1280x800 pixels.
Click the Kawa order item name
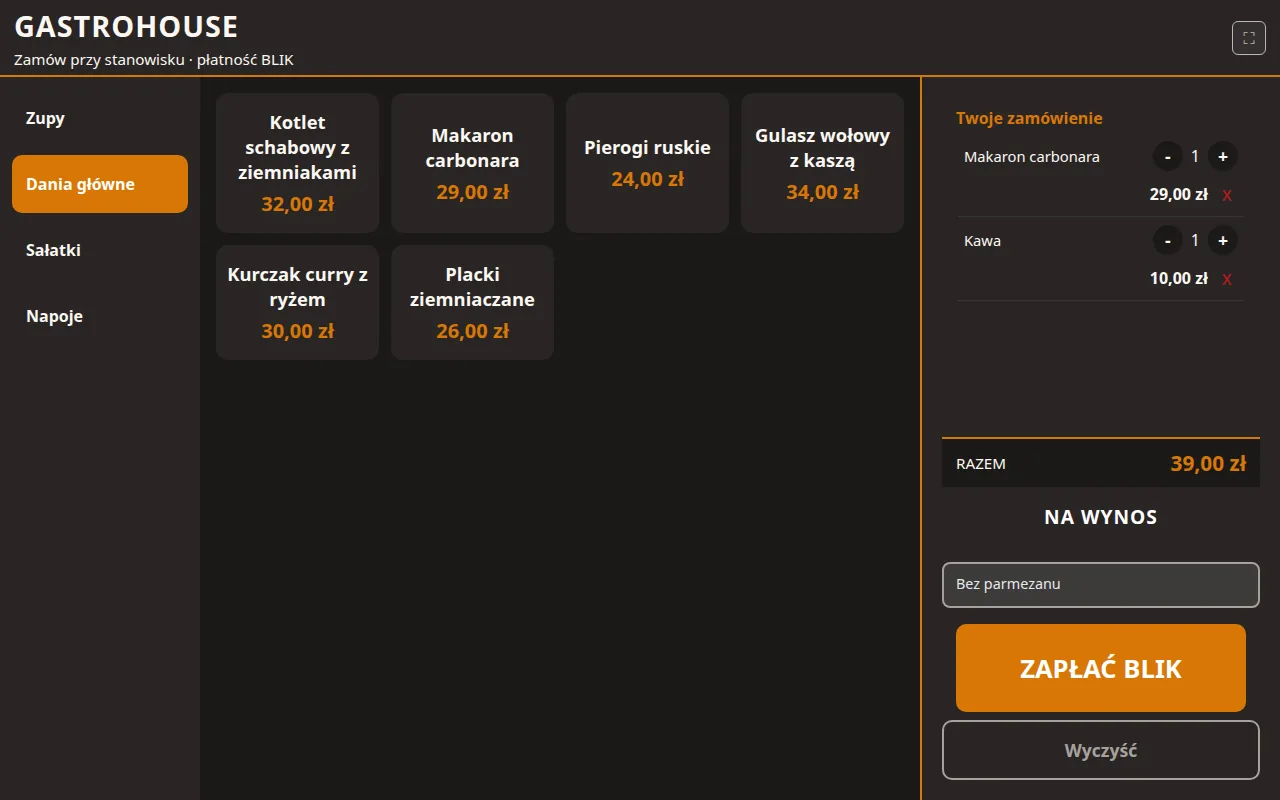(x=982, y=241)
